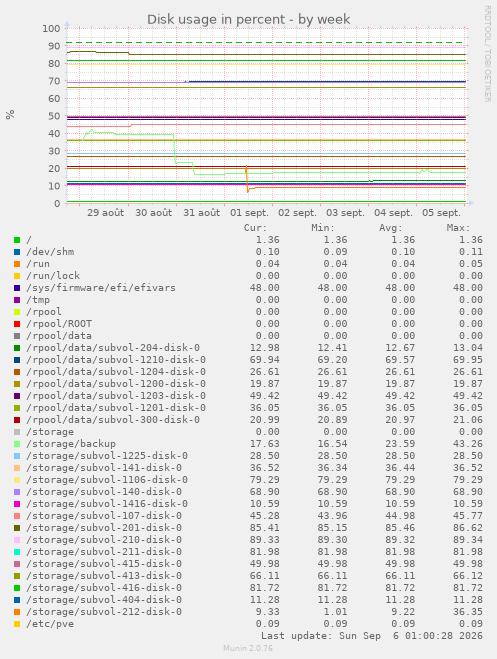Select /rpool/data/subvol-204-disk-0 label
Viewport: 497px width, 659px height.
(113, 348)
